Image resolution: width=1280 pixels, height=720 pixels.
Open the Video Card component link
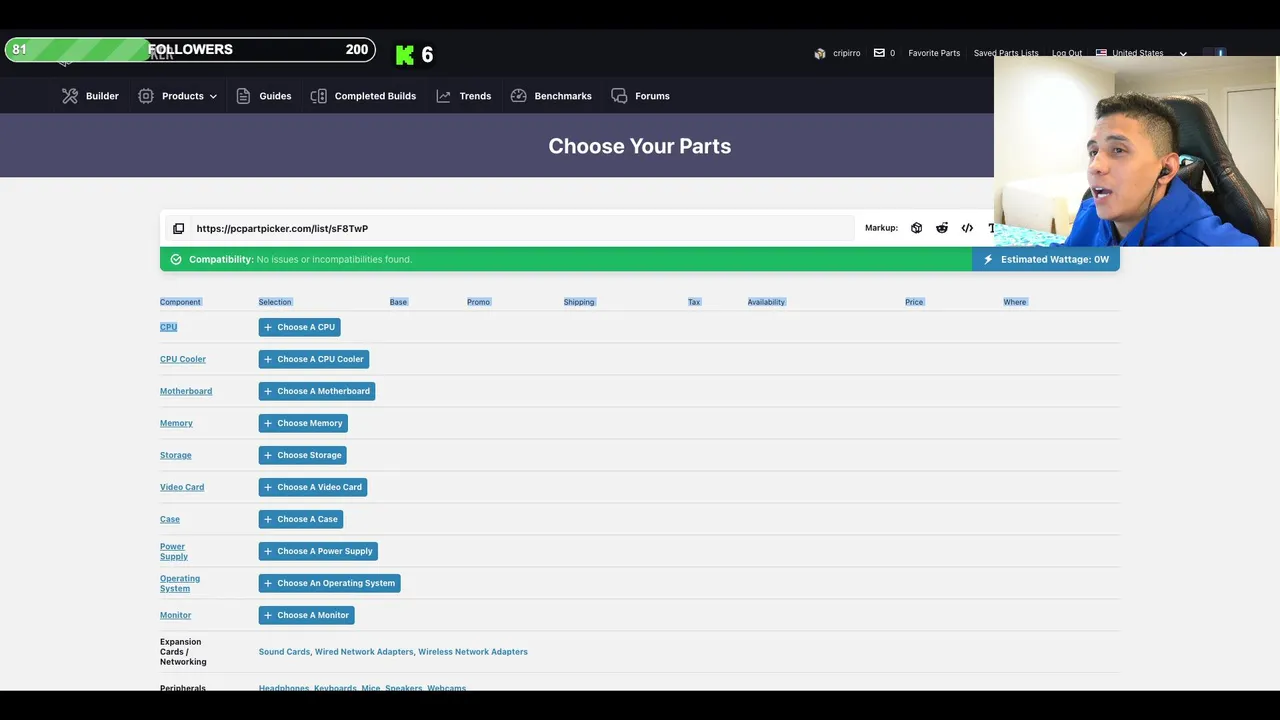(x=182, y=487)
